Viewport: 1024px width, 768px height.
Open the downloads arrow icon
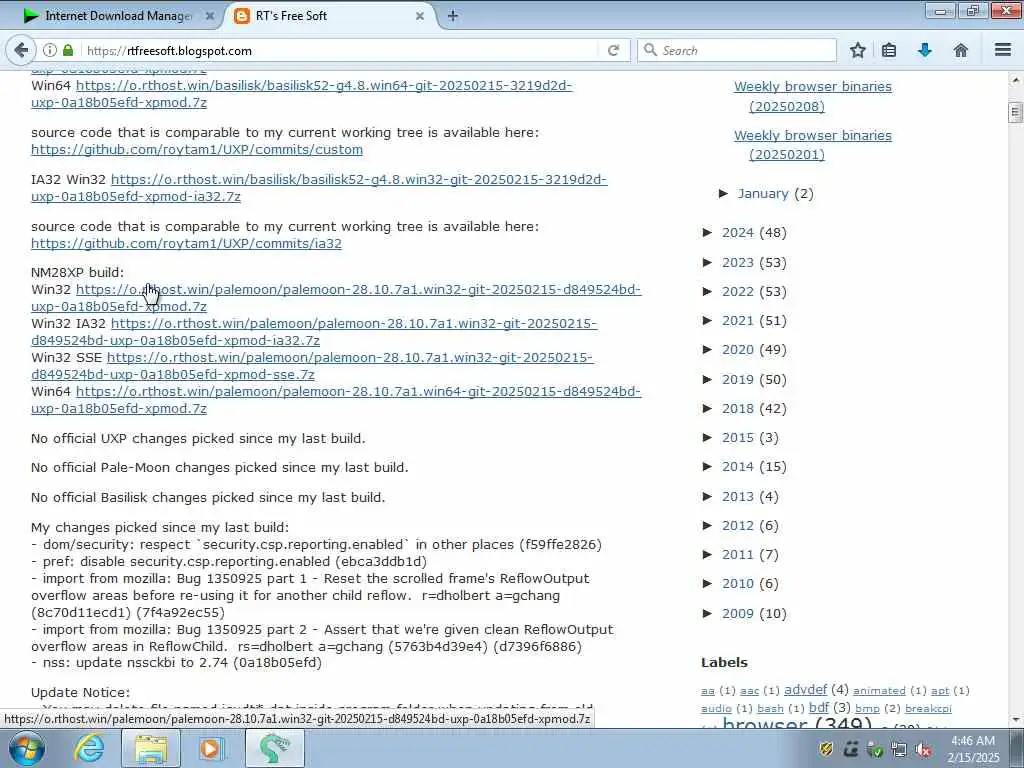click(x=925, y=50)
